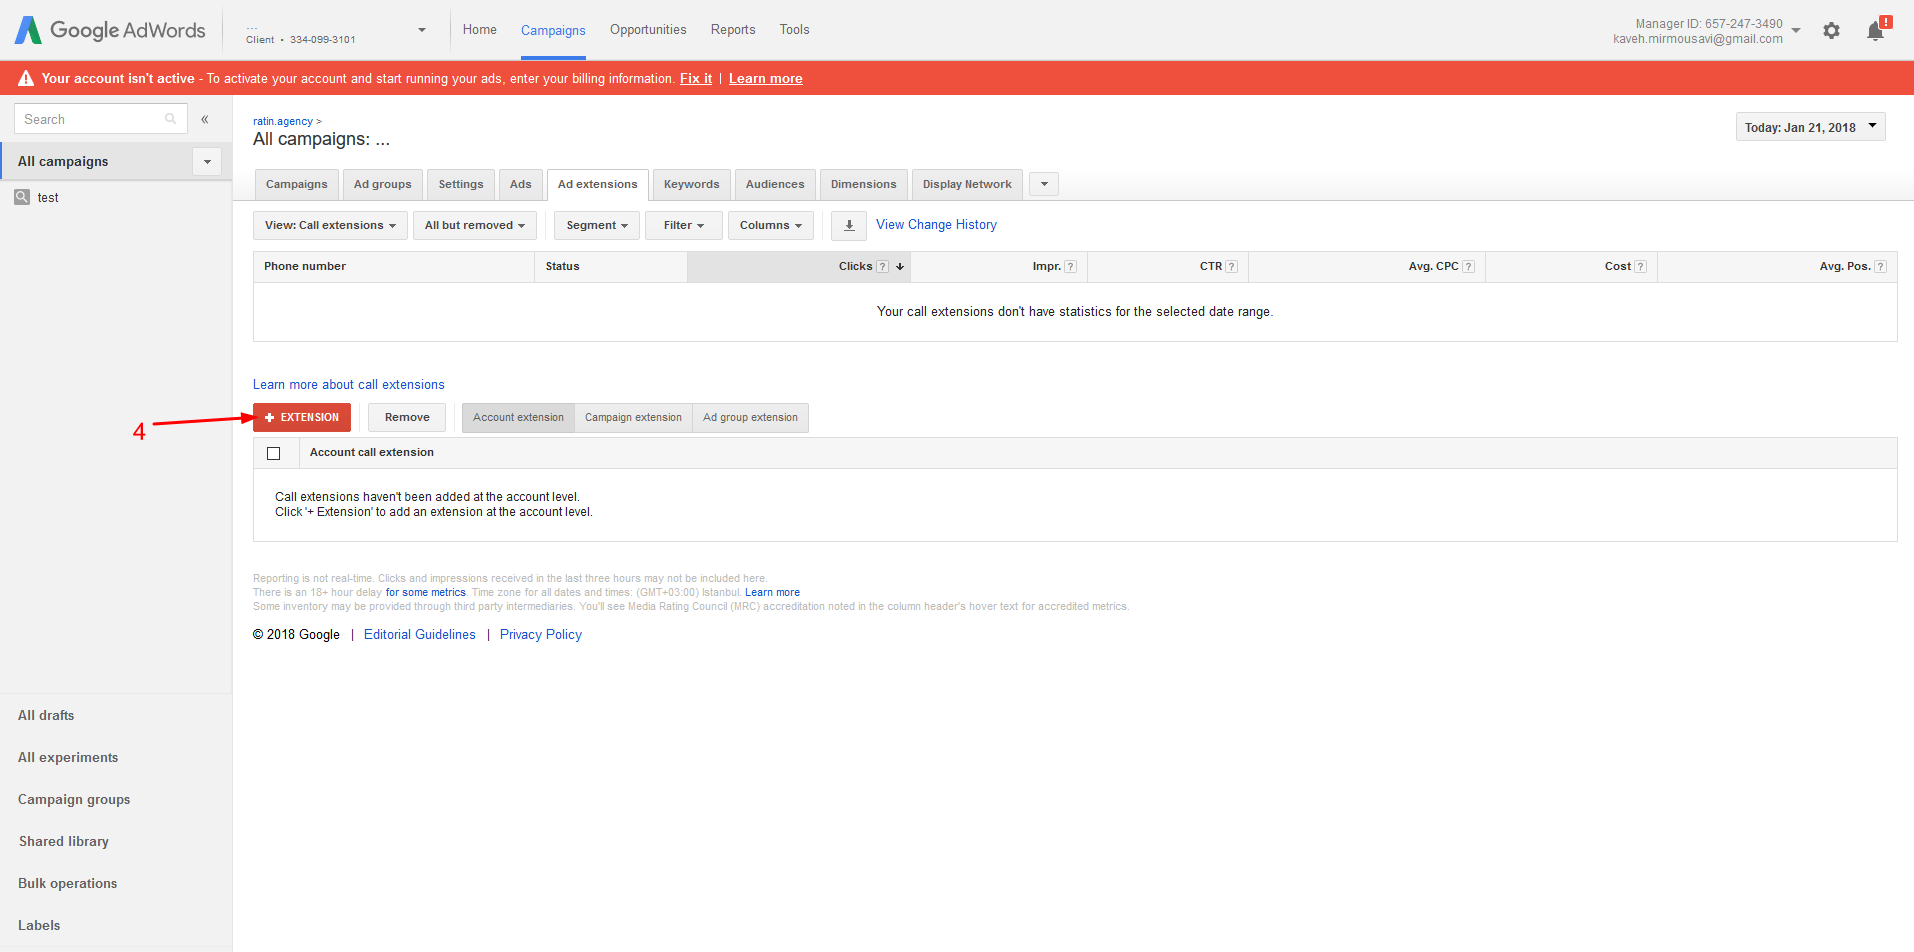Open the settings gear menu

1831,31
